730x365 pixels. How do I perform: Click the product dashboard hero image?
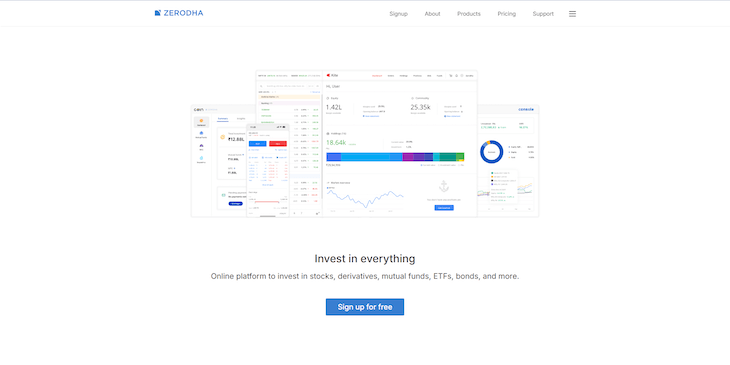coord(365,143)
